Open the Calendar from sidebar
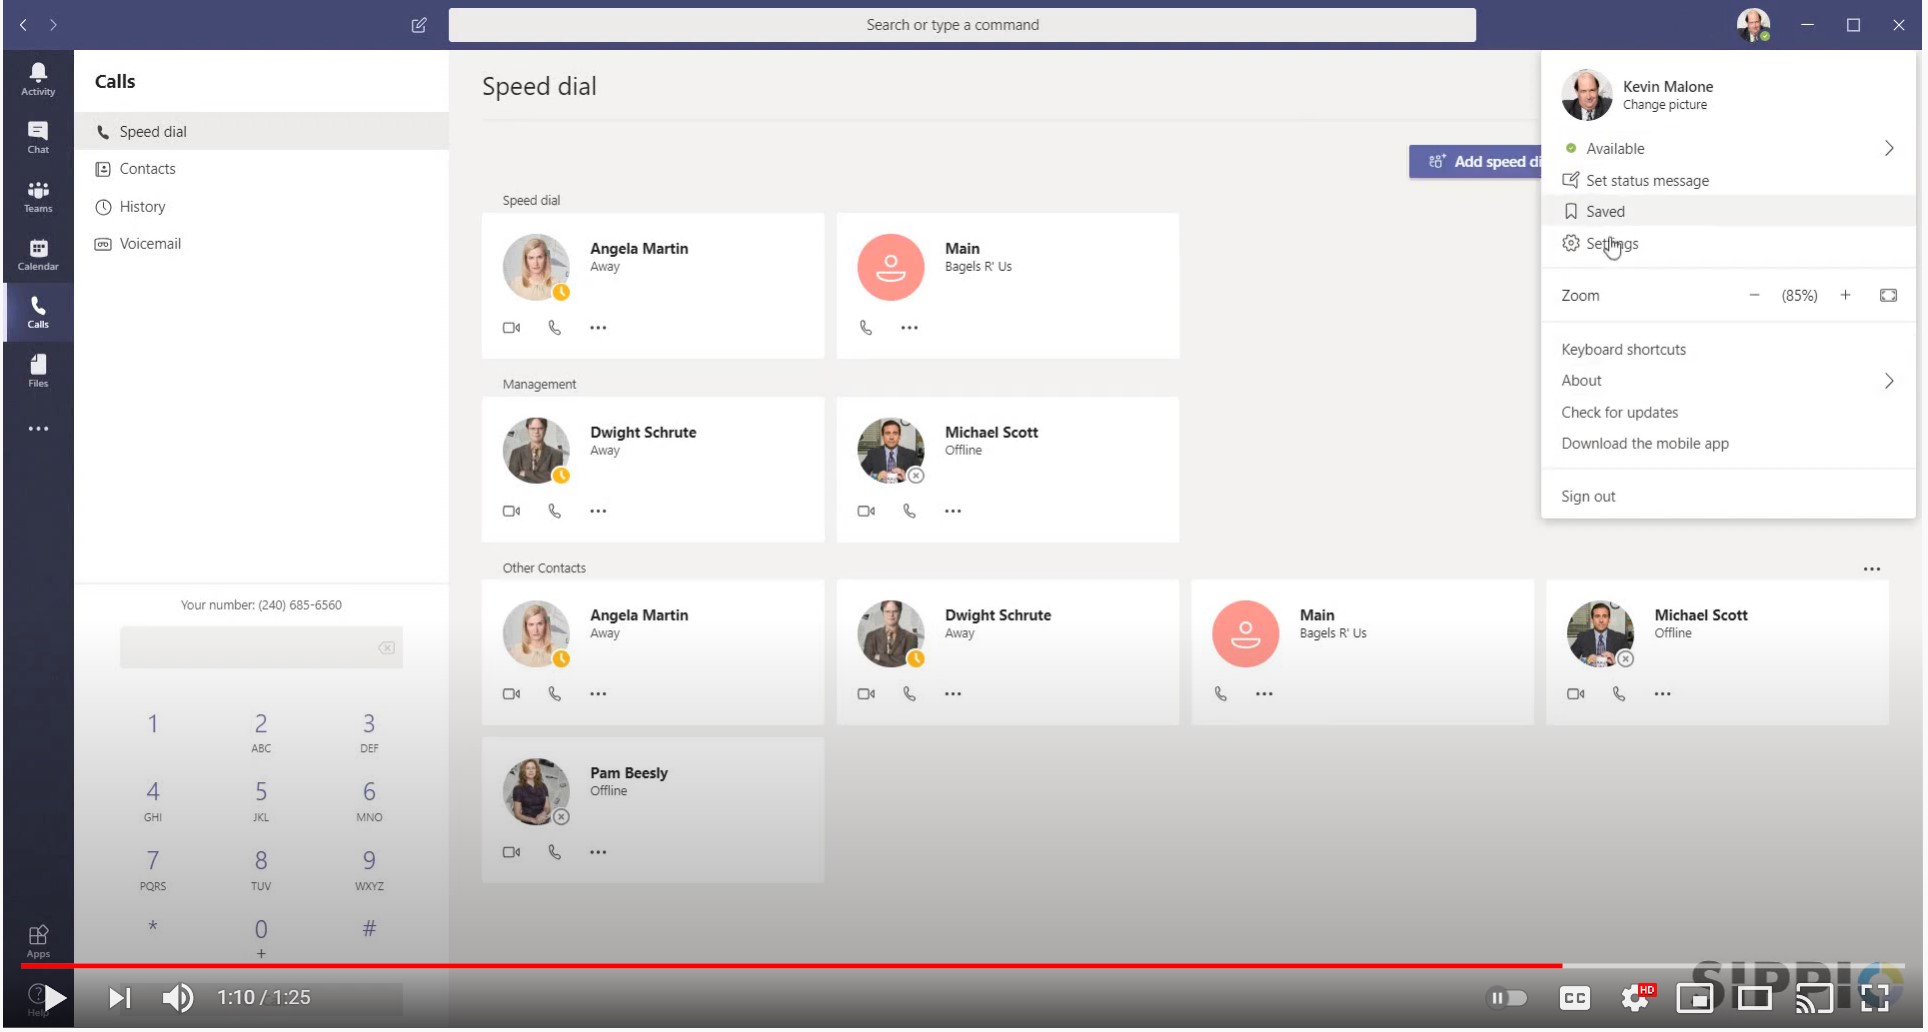The width and height of the screenshot is (1928, 1032). click(38, 254)
